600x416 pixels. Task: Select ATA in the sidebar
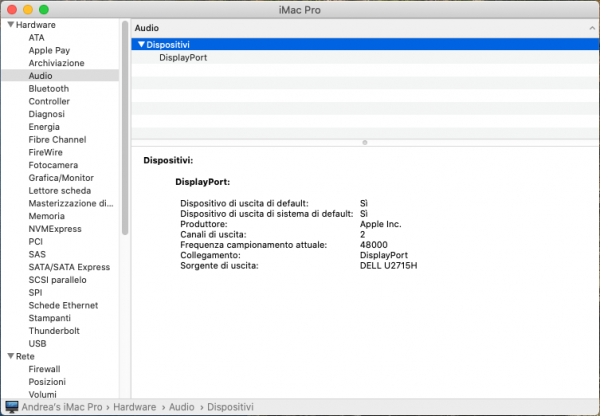(x=36, y=38)
